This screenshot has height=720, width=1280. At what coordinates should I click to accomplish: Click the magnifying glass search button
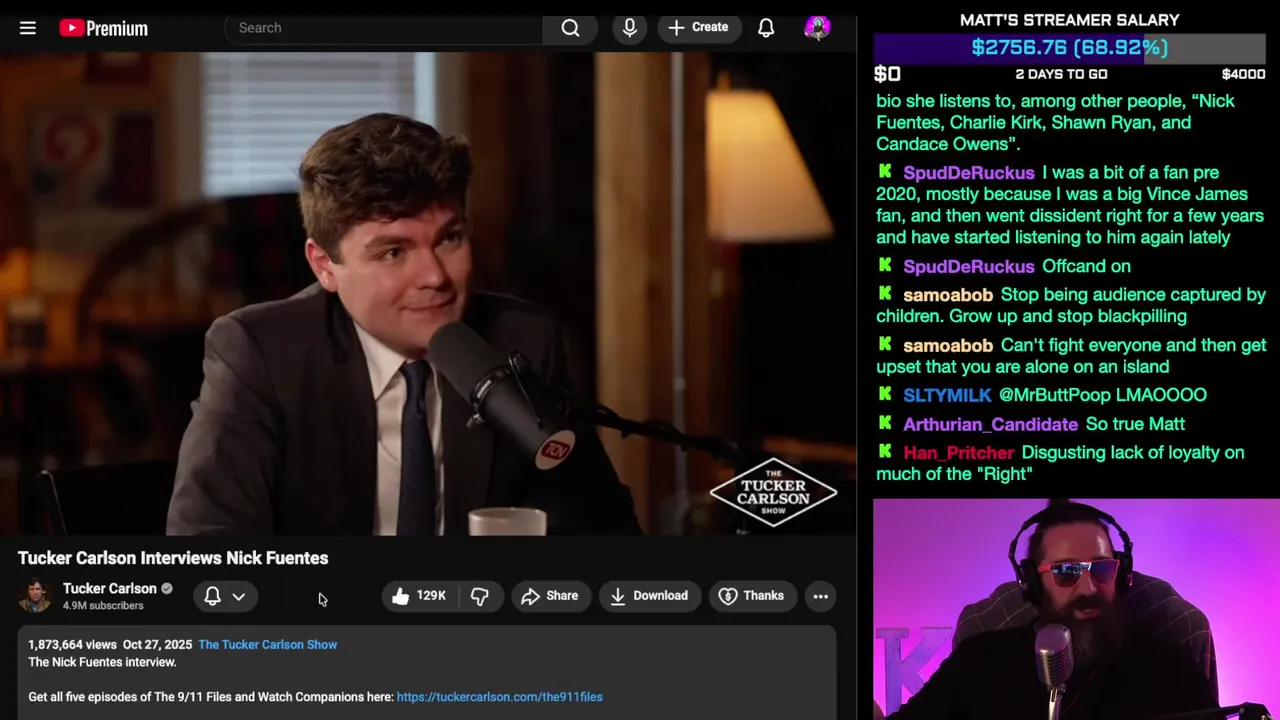click(570, 28)
